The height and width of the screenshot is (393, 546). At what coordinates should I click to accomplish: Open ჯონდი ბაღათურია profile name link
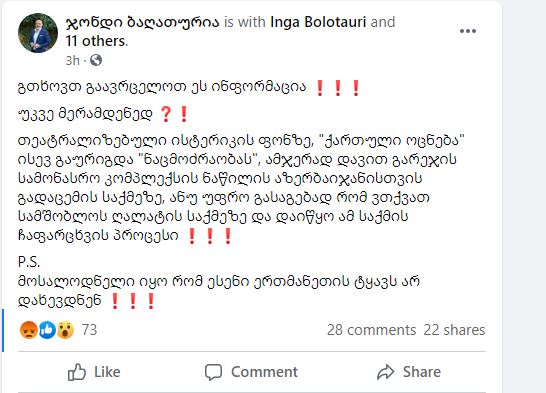142,22
